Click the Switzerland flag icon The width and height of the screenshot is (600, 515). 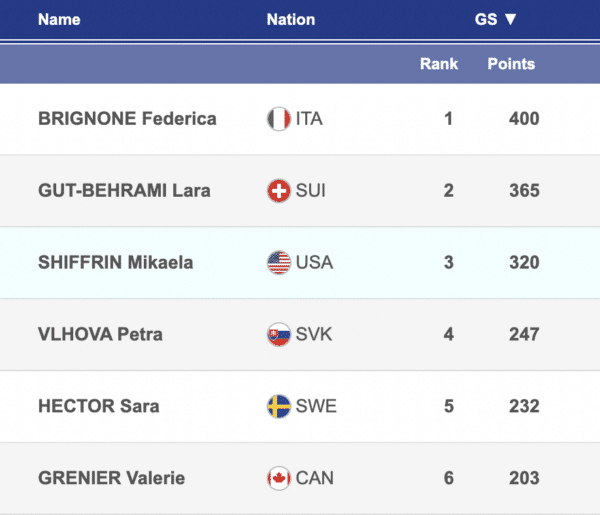[279, 191]
